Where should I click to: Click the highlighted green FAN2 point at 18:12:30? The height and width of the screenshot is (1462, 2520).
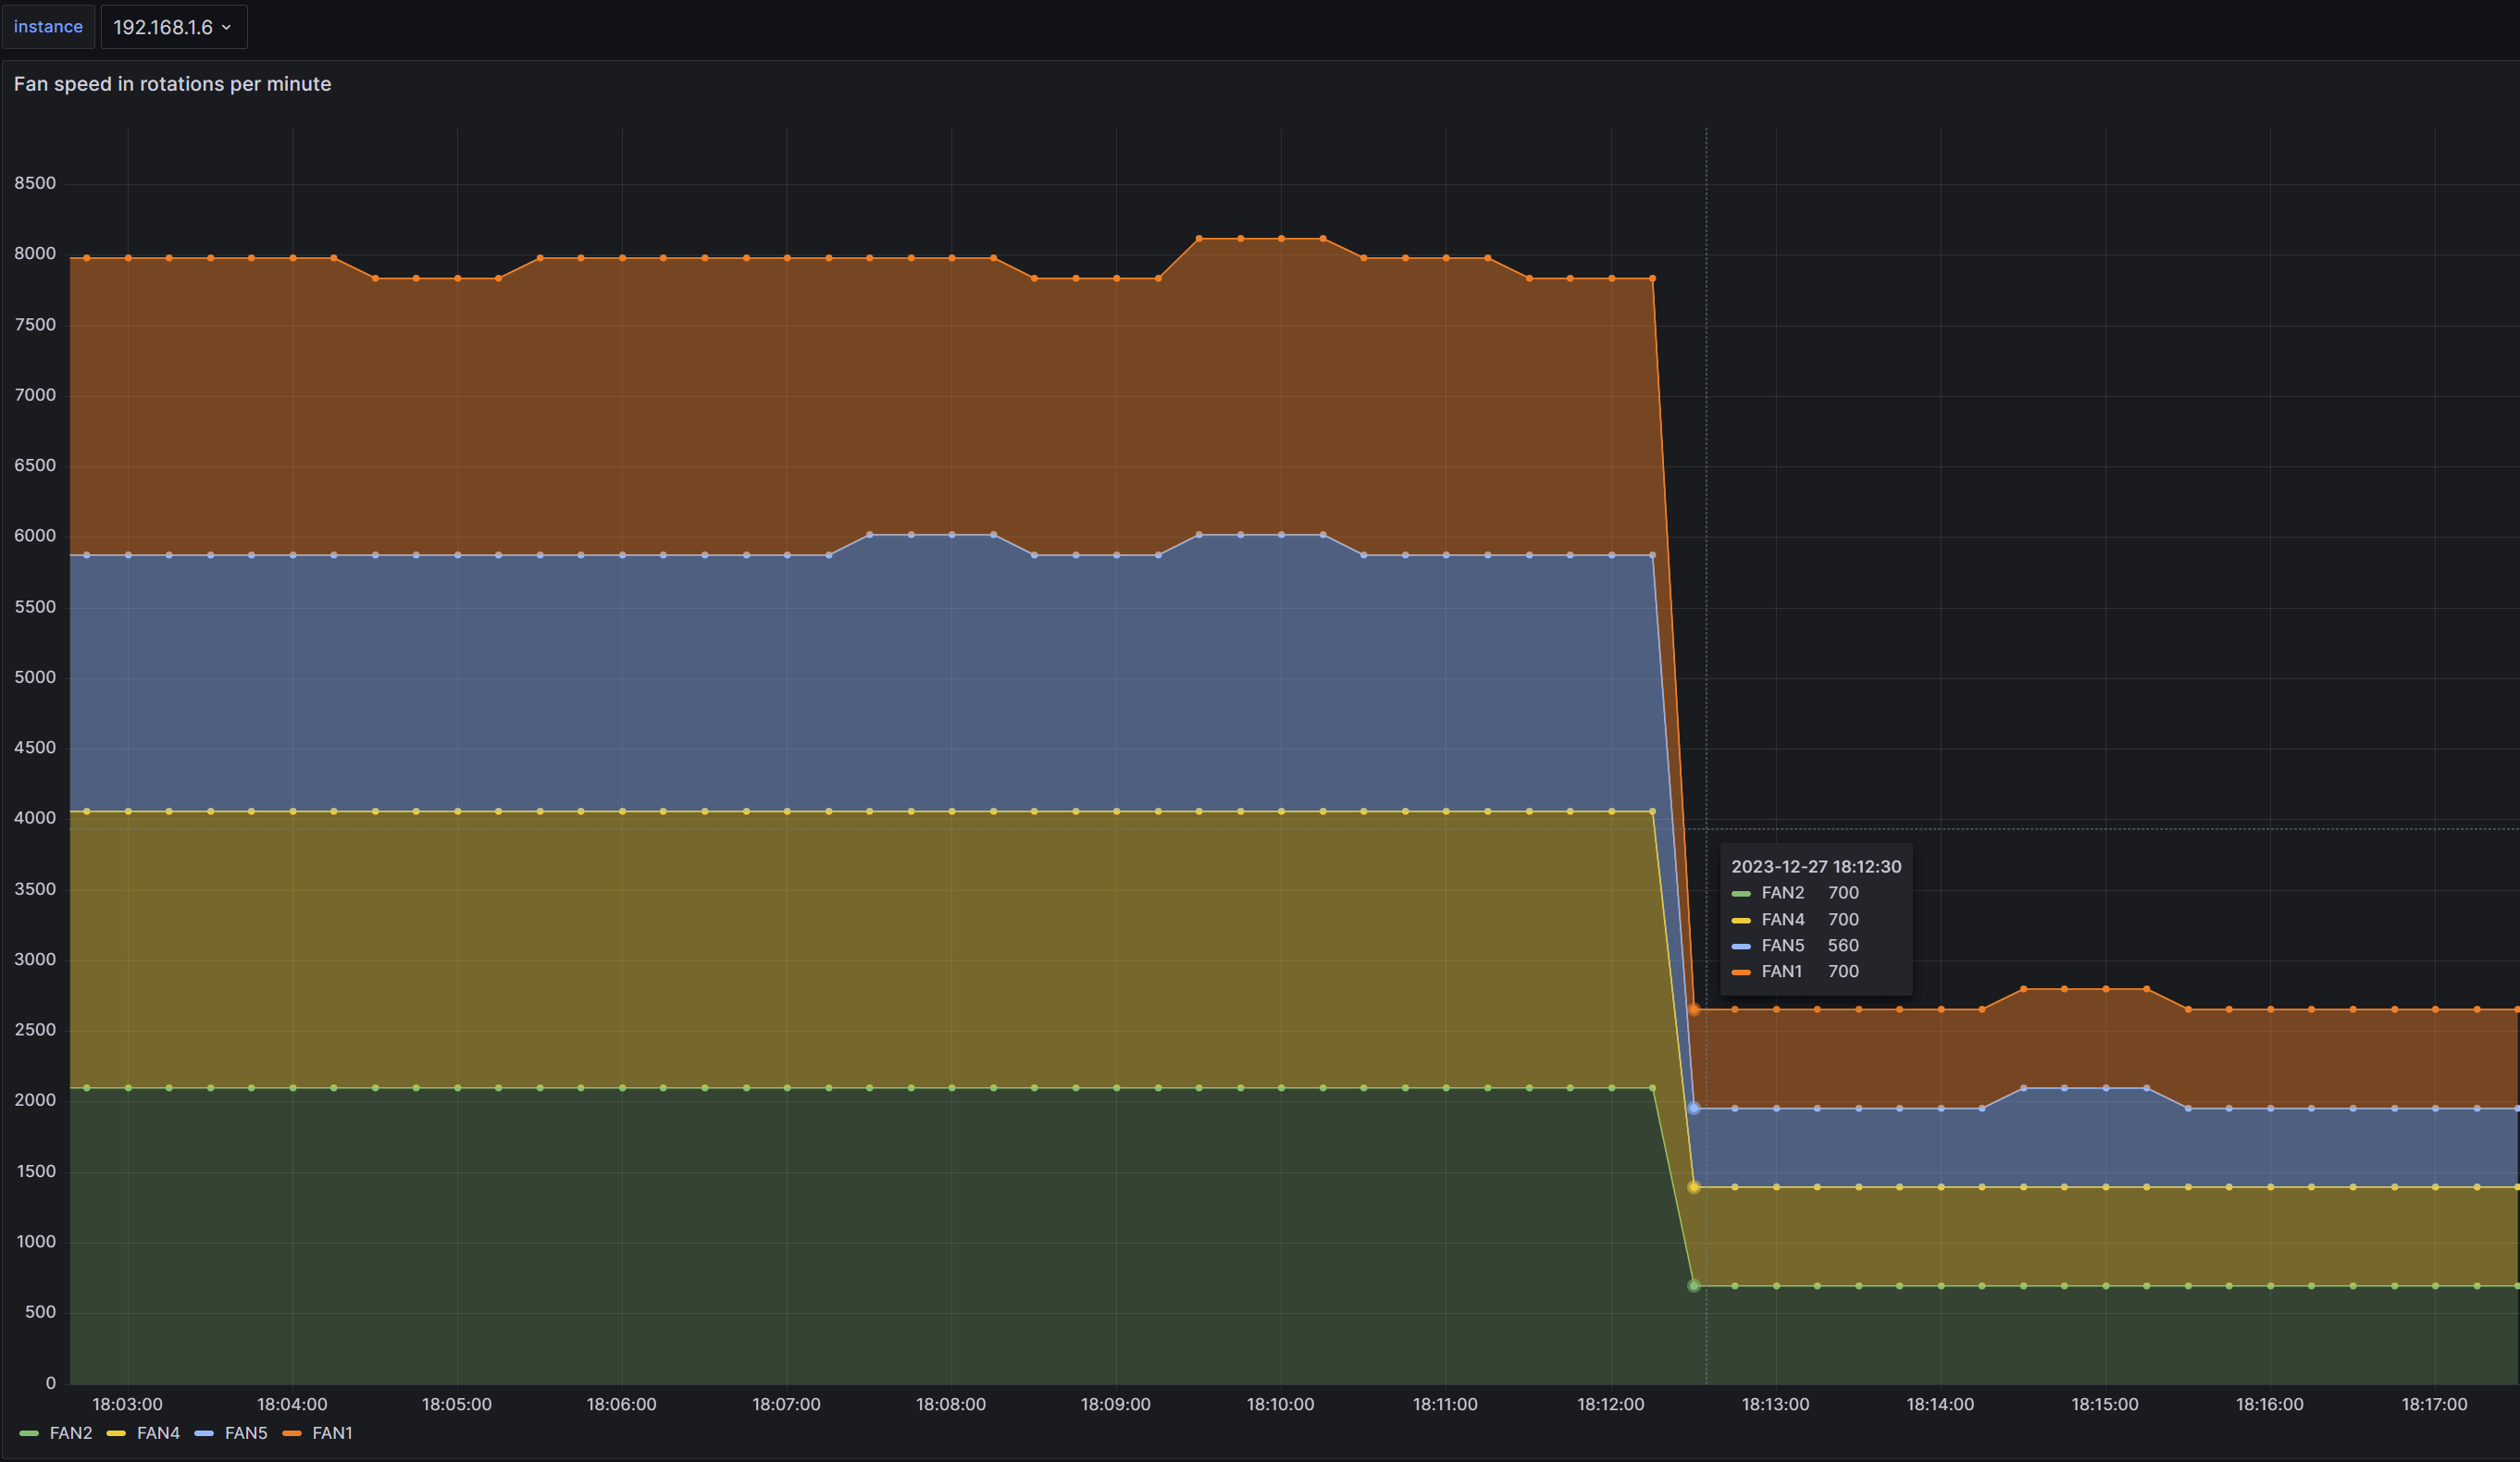(x=1693, y=1286)
